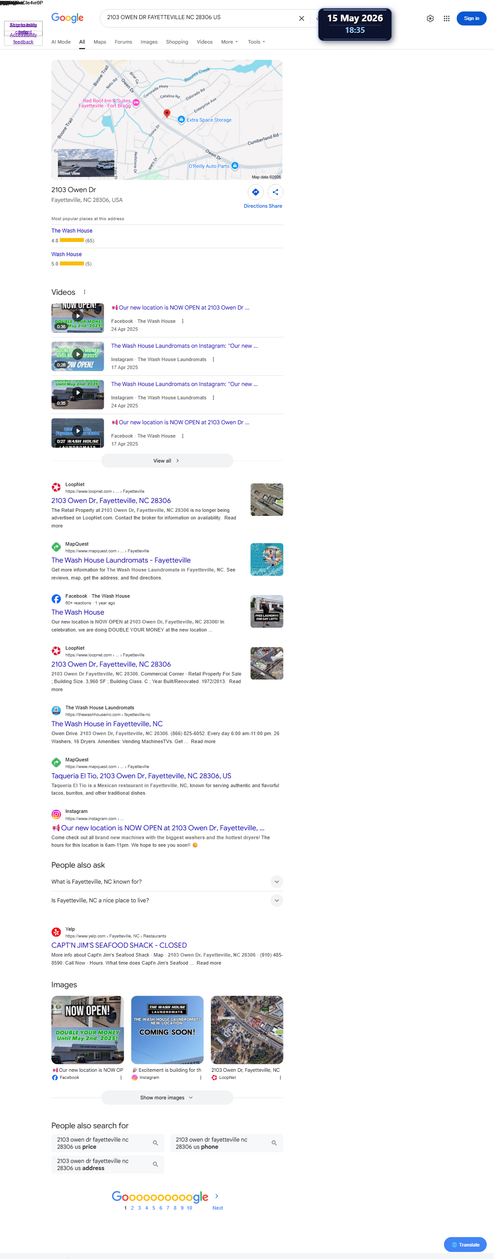The image size is (500, 1259).
Task: Open the Google apps grid
Action: click(x=446, y=18)
